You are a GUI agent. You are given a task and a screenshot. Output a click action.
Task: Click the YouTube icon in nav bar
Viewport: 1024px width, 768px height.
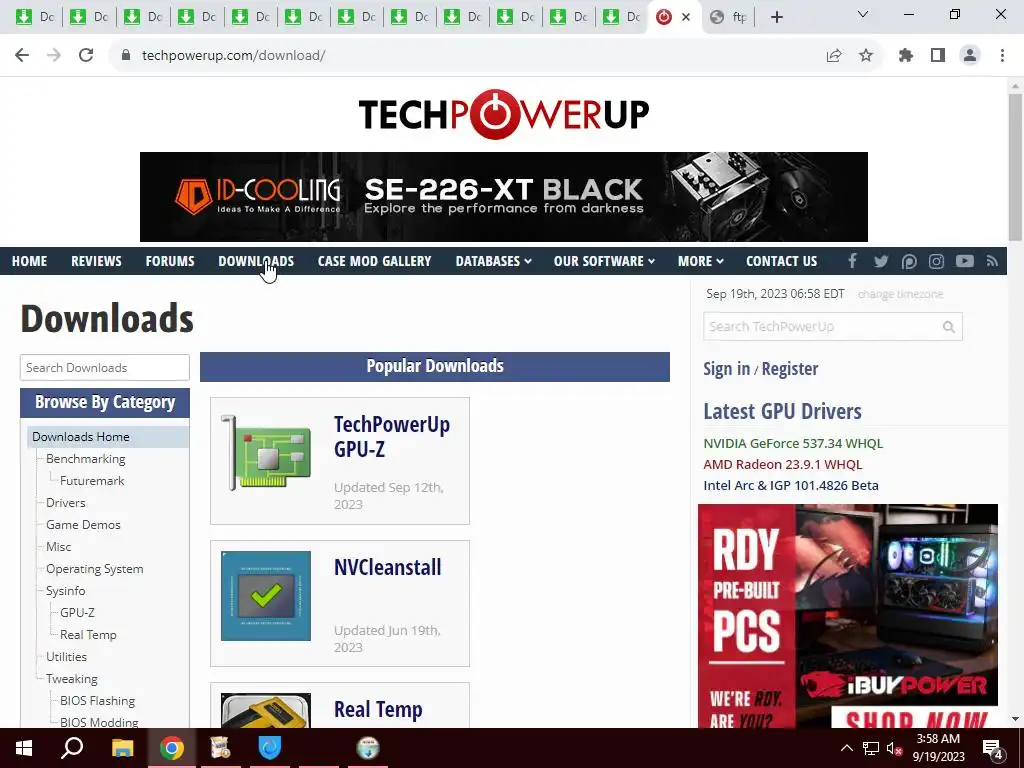point(965,261)
